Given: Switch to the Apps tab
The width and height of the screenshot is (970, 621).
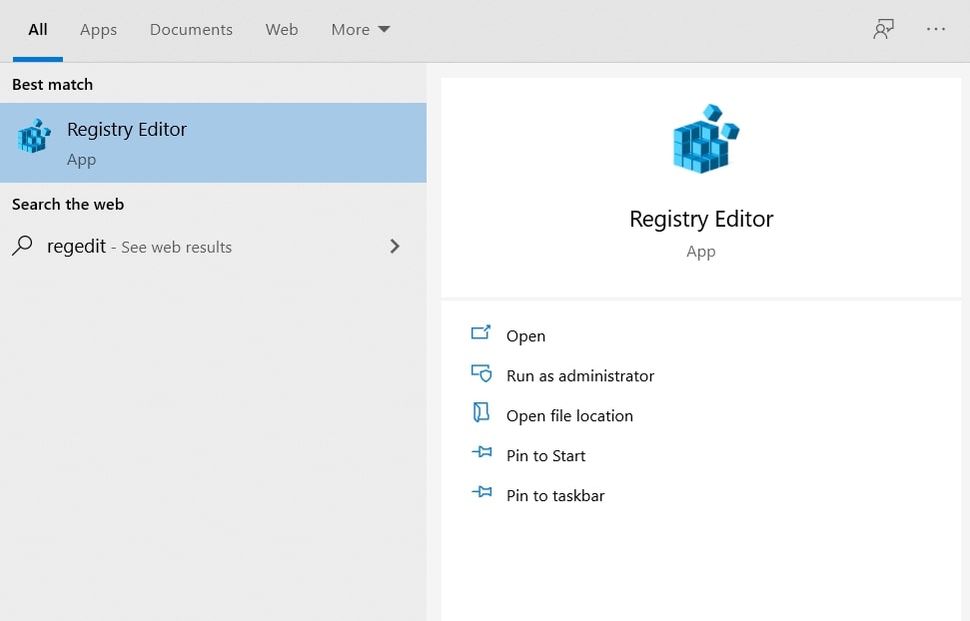Looking at the screenshot, I should [98, 29].
